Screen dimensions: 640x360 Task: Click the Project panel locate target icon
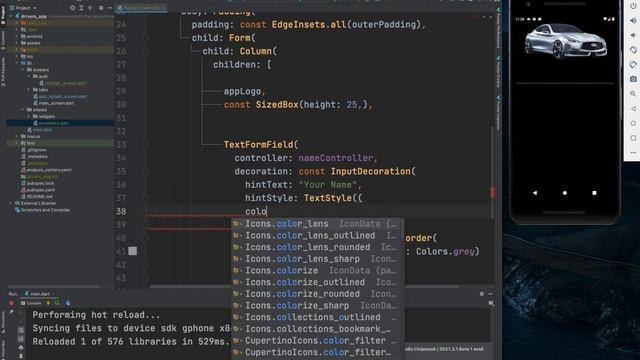pyautogui.click(x=73, y=8)
